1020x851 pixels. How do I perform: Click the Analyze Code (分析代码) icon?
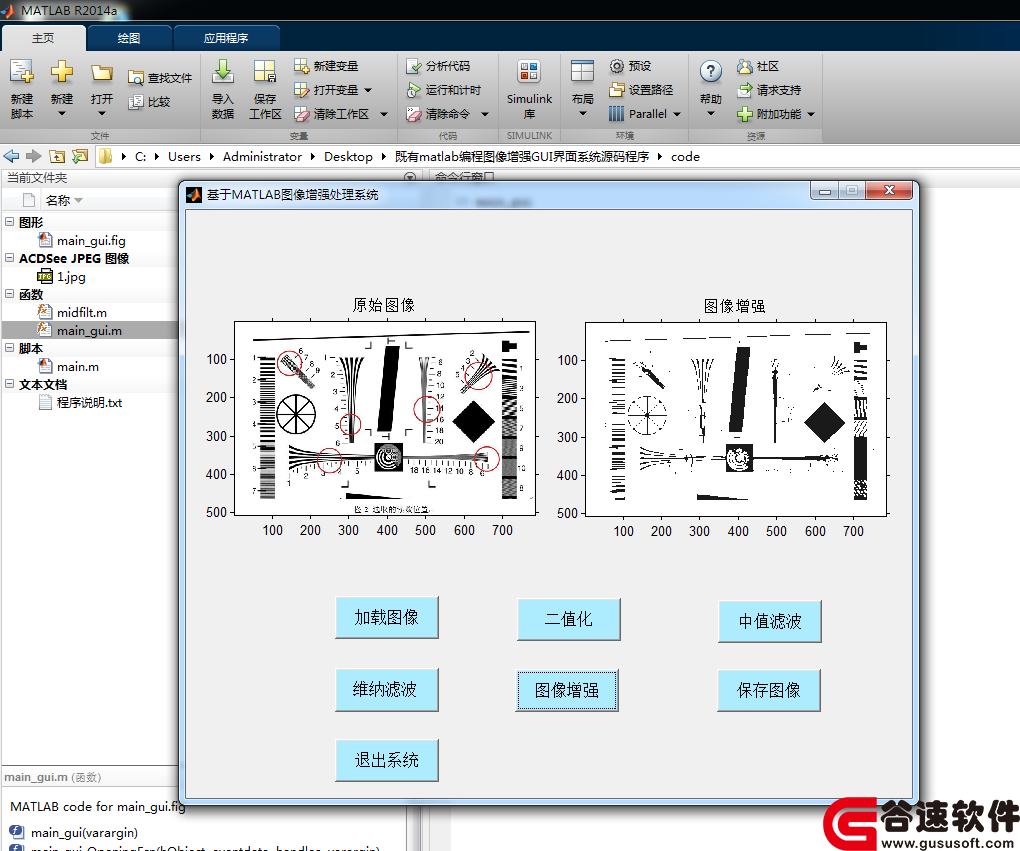413,66
